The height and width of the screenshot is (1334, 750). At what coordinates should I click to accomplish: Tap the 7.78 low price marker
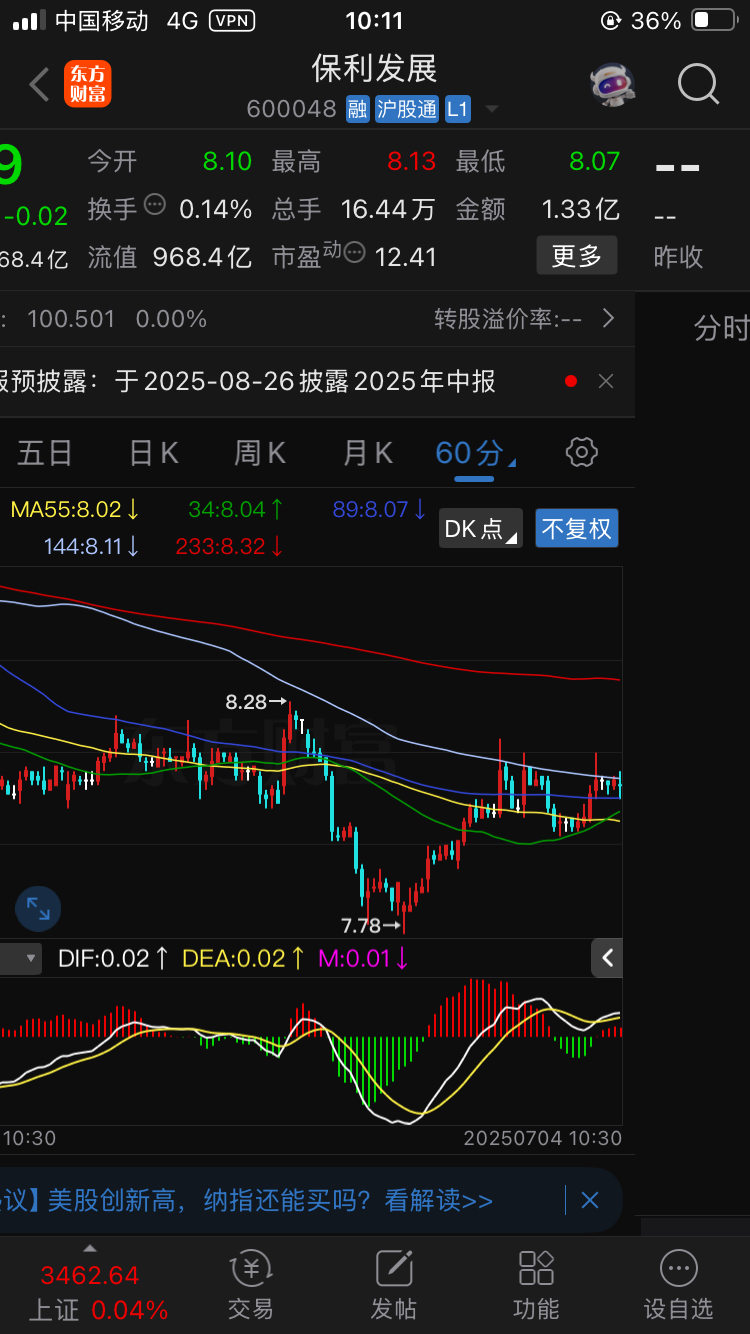[370, 925]
